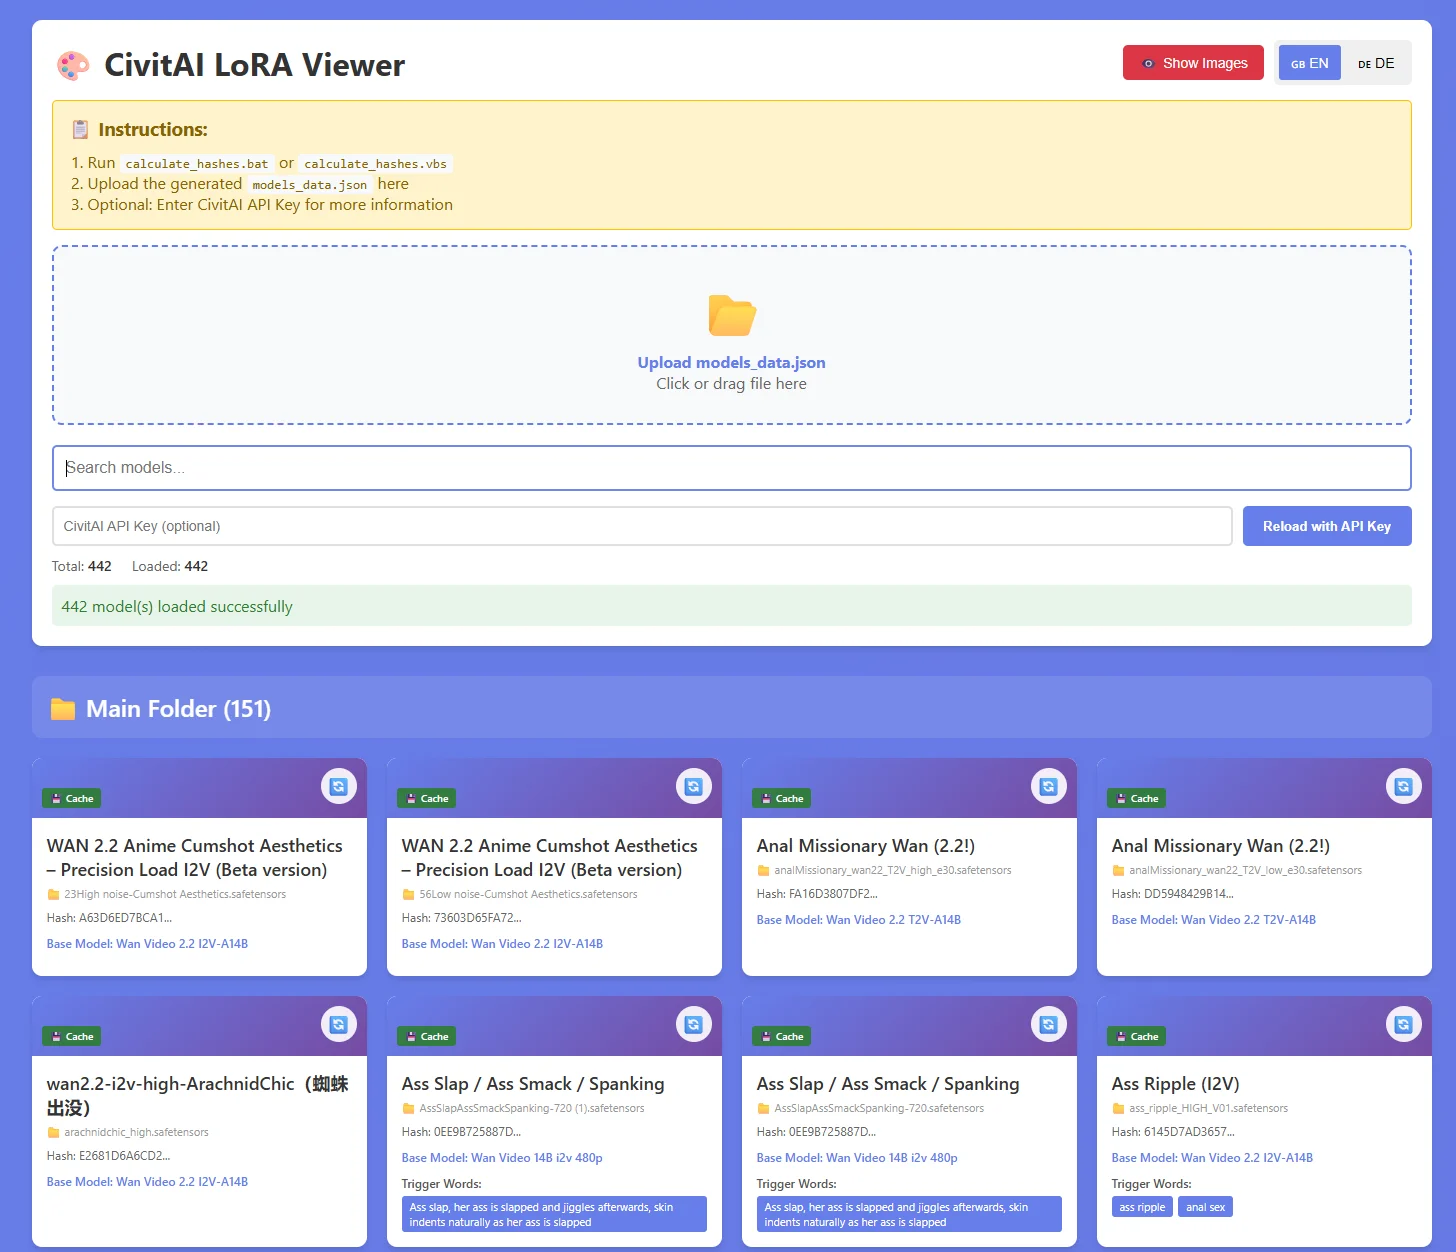Click Cache badge on ArachnidChic card
Screen dimensions: 1456x1252
pos(71,1036)
